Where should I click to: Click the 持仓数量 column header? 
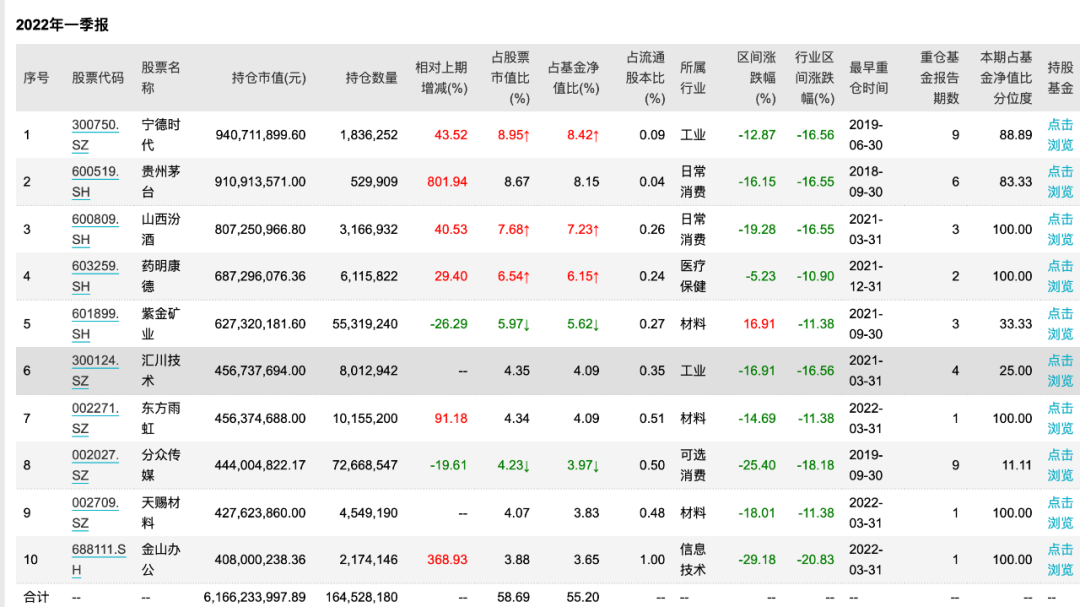(x=371, y=78)
